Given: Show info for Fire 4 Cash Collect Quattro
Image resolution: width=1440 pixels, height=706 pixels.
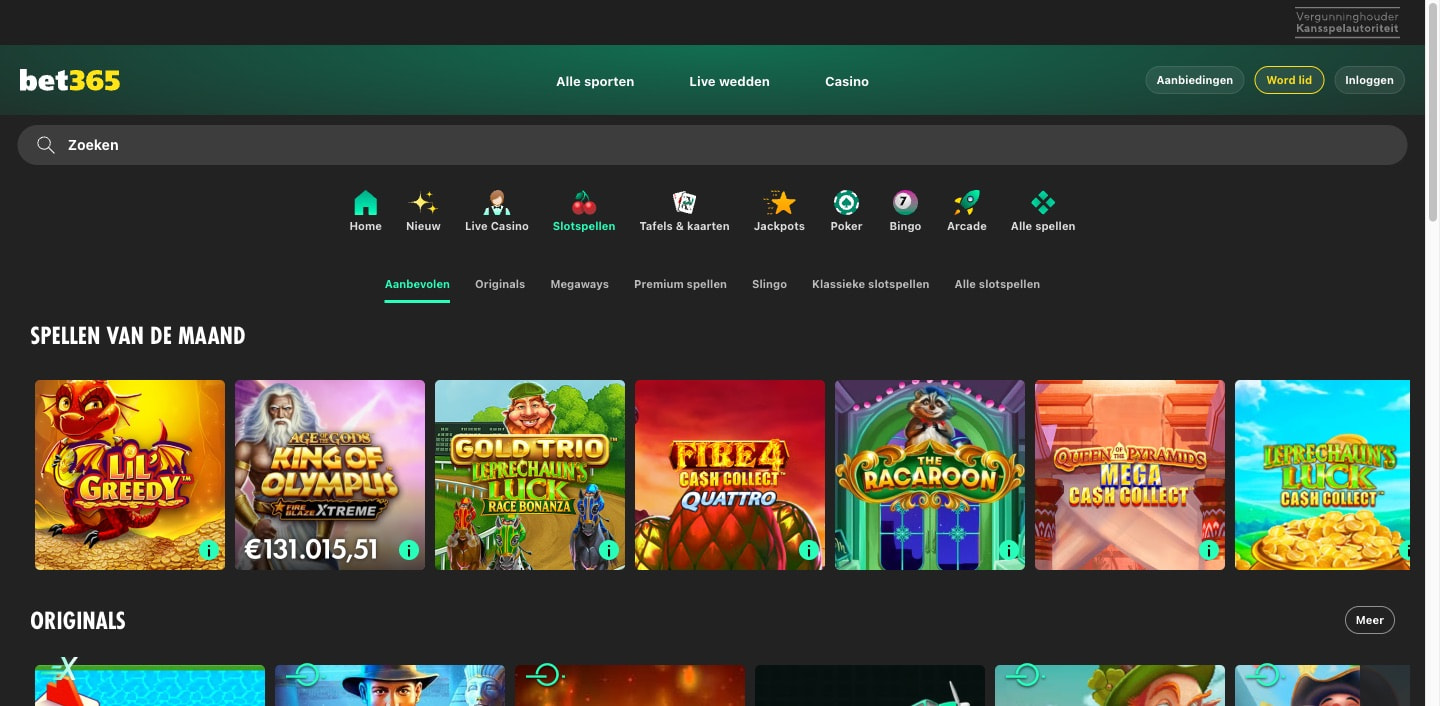Looking at the screenshot, I should click(808, 550).
